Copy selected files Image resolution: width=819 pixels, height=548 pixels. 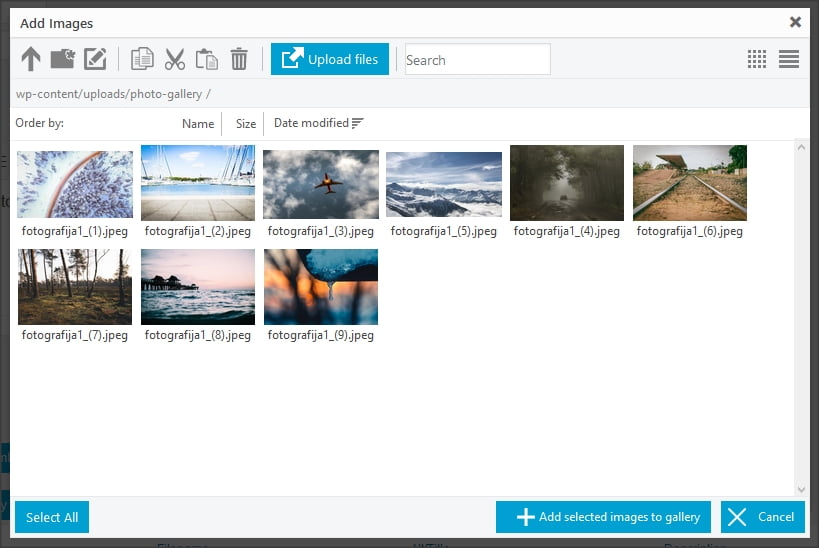tap(142, 59)
